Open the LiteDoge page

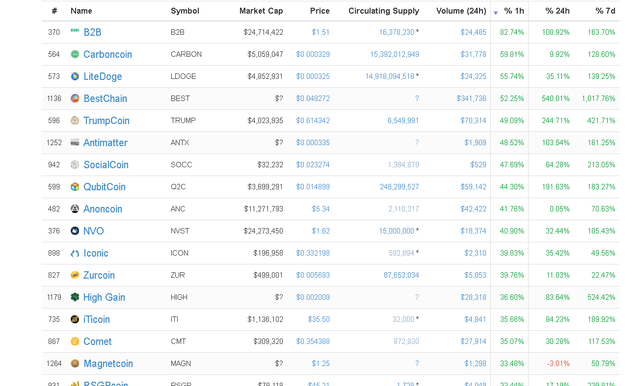[x=102, y=76]
